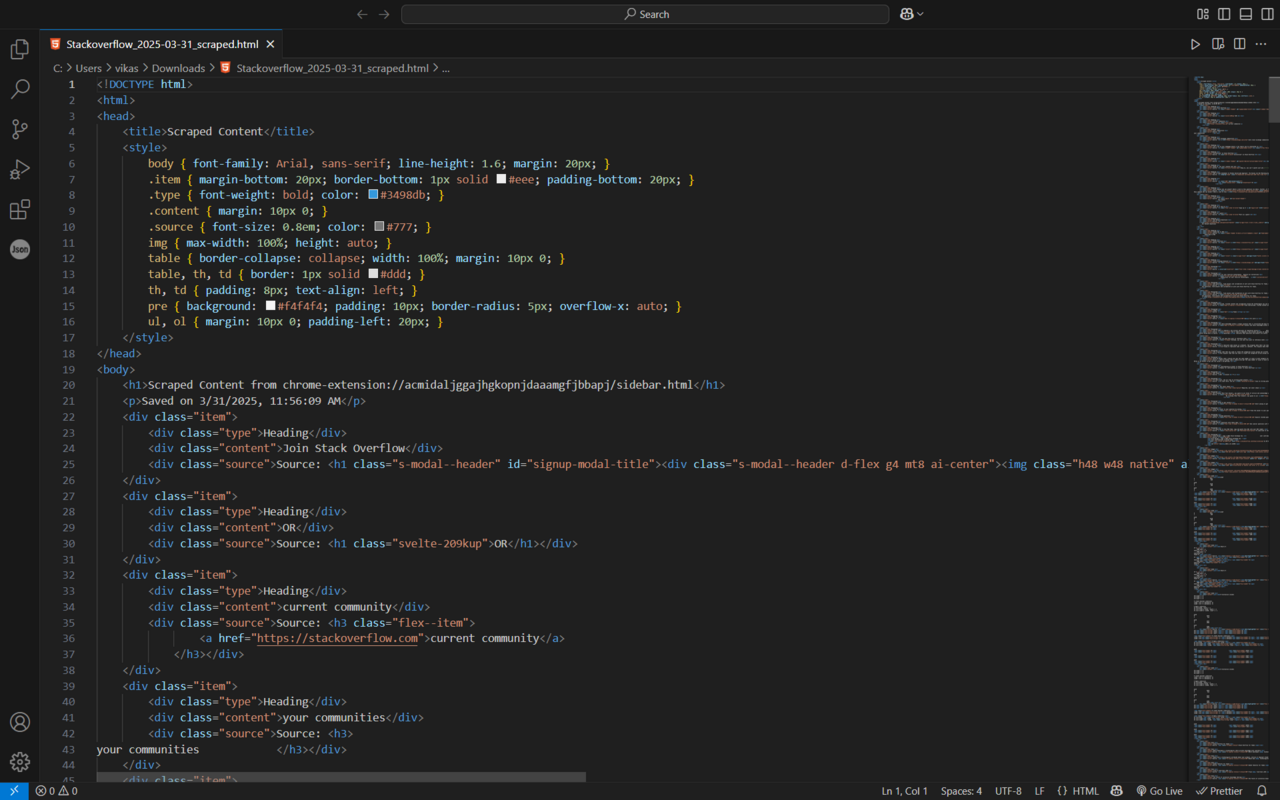Place the cursor on "Scraped Content" title text
The height and width of the screenshot is (800, 1280).
pyautogui.click(x=215, y=131)
